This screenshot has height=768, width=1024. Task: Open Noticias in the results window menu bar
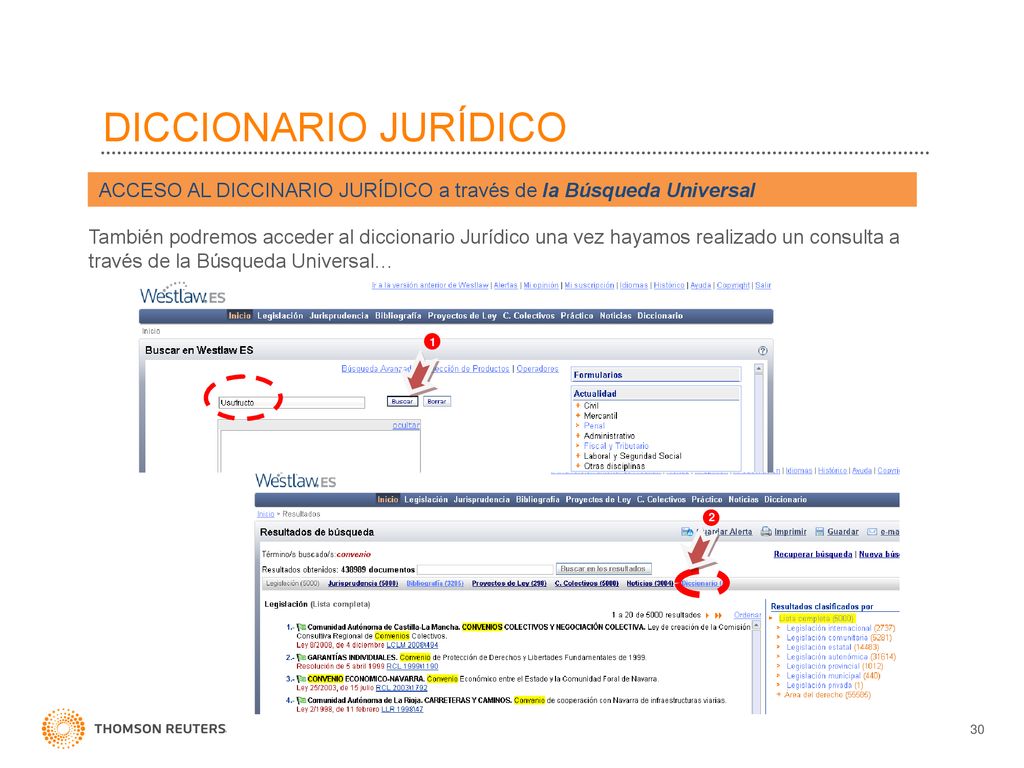744,500
